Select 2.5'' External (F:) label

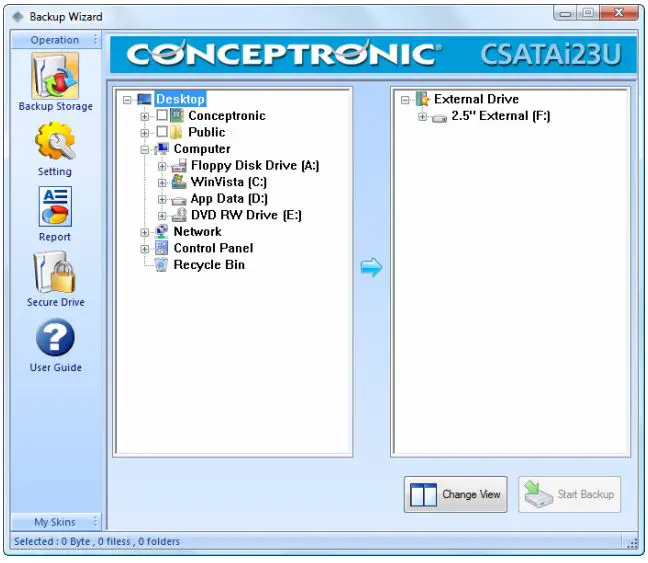click(501, 116)
